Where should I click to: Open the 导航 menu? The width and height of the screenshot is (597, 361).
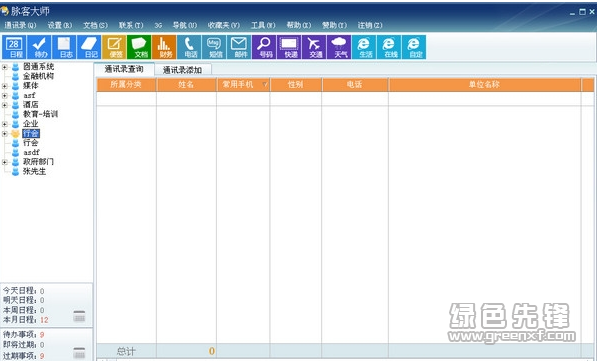pyautogui.click(x=185, y=25)
